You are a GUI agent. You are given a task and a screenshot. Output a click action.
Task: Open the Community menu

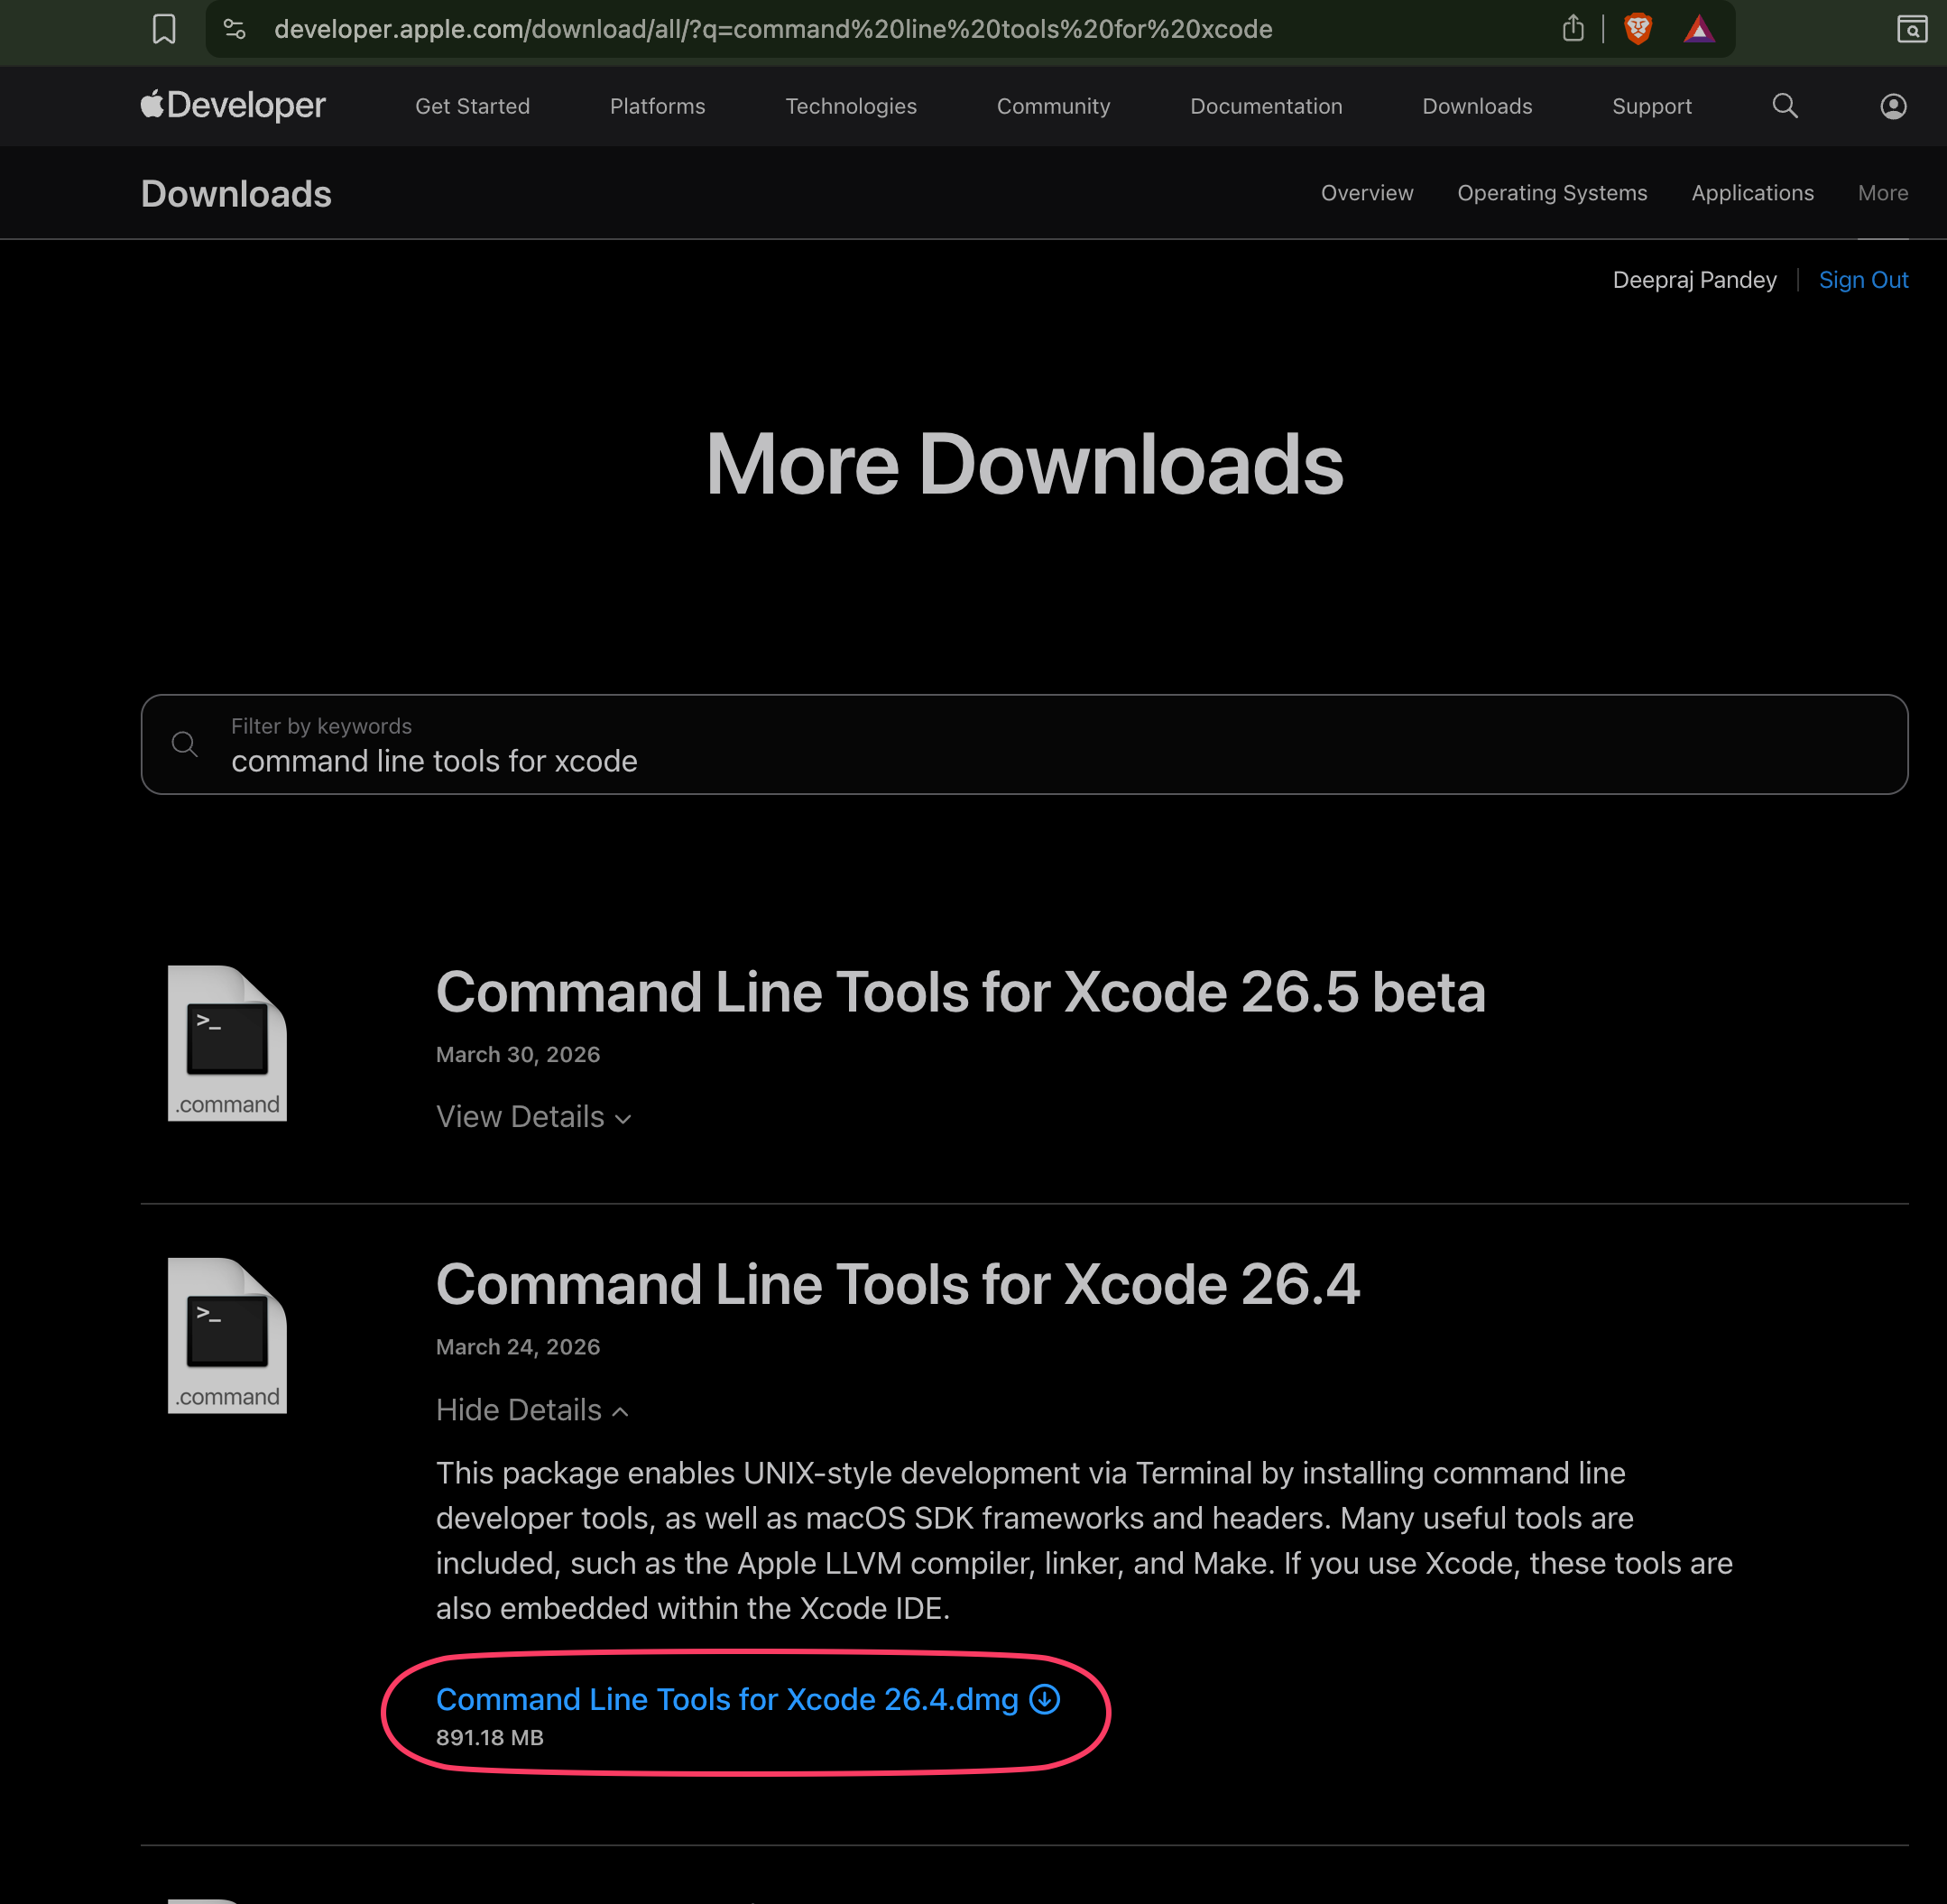[1053, 106]
